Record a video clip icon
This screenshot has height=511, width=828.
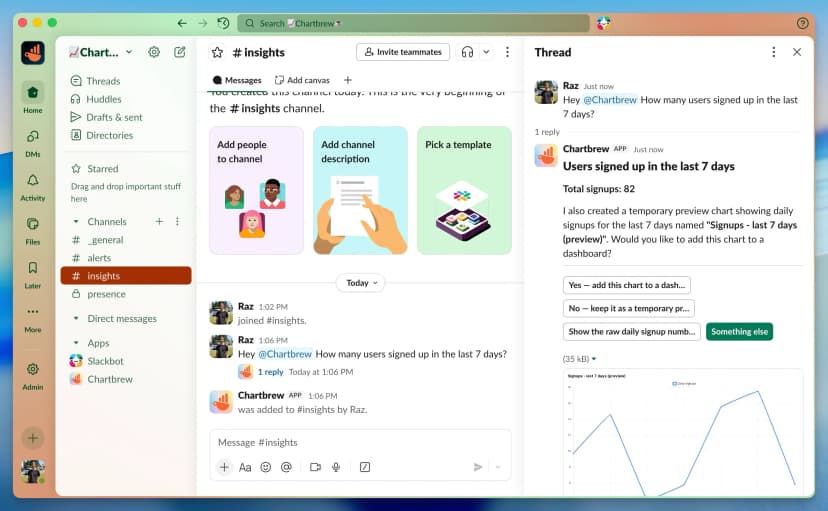point(315,467)
